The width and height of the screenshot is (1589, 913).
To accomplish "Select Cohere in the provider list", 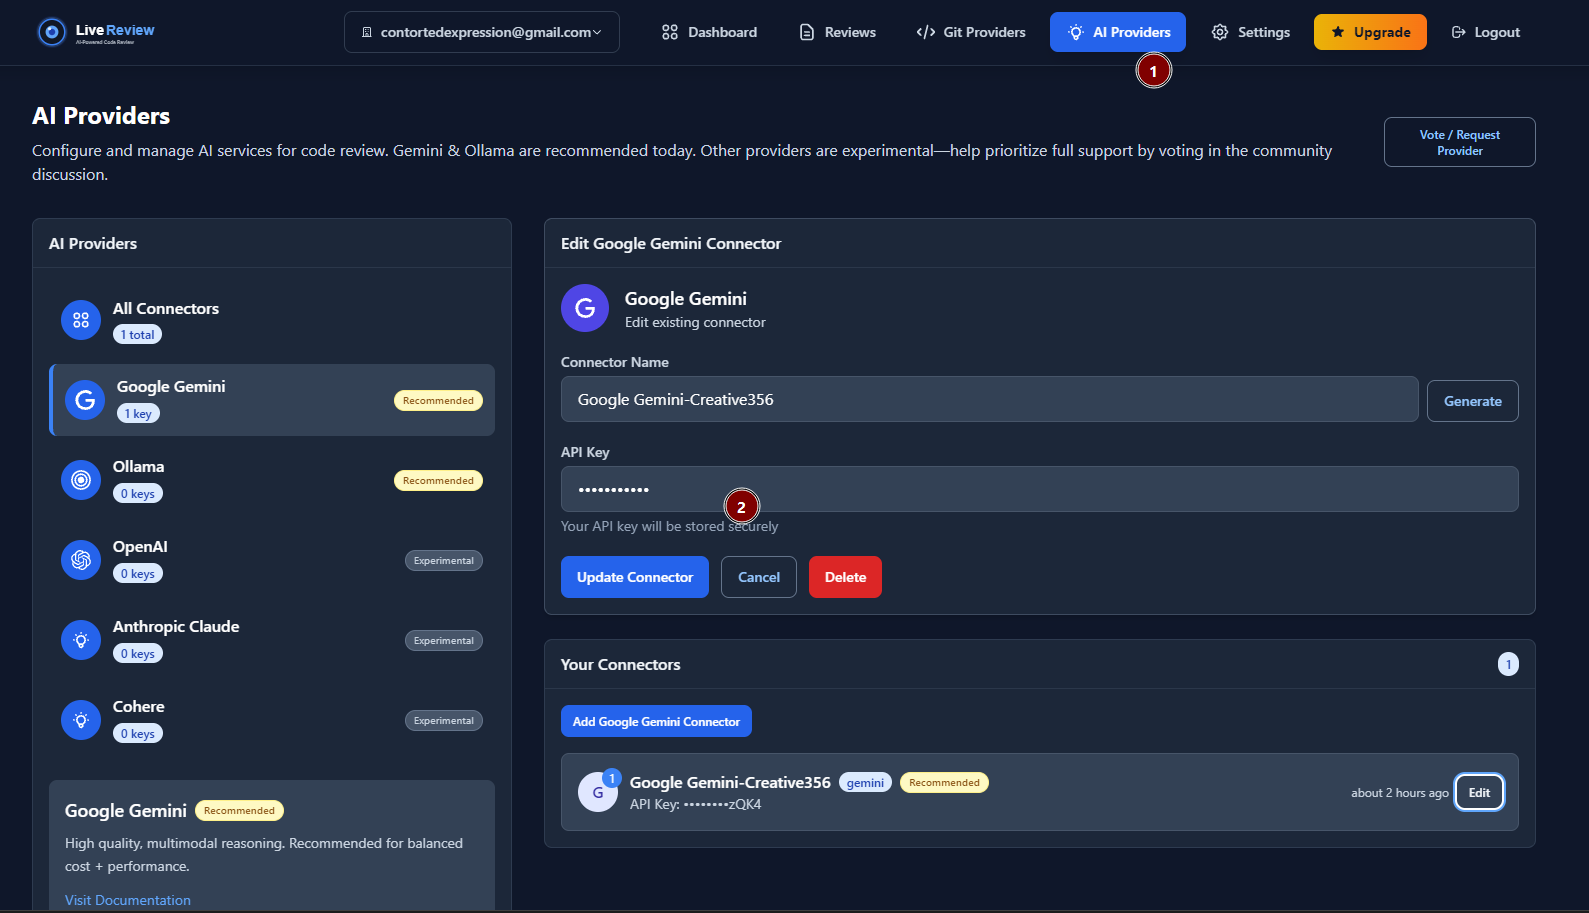I will [272, 720].
